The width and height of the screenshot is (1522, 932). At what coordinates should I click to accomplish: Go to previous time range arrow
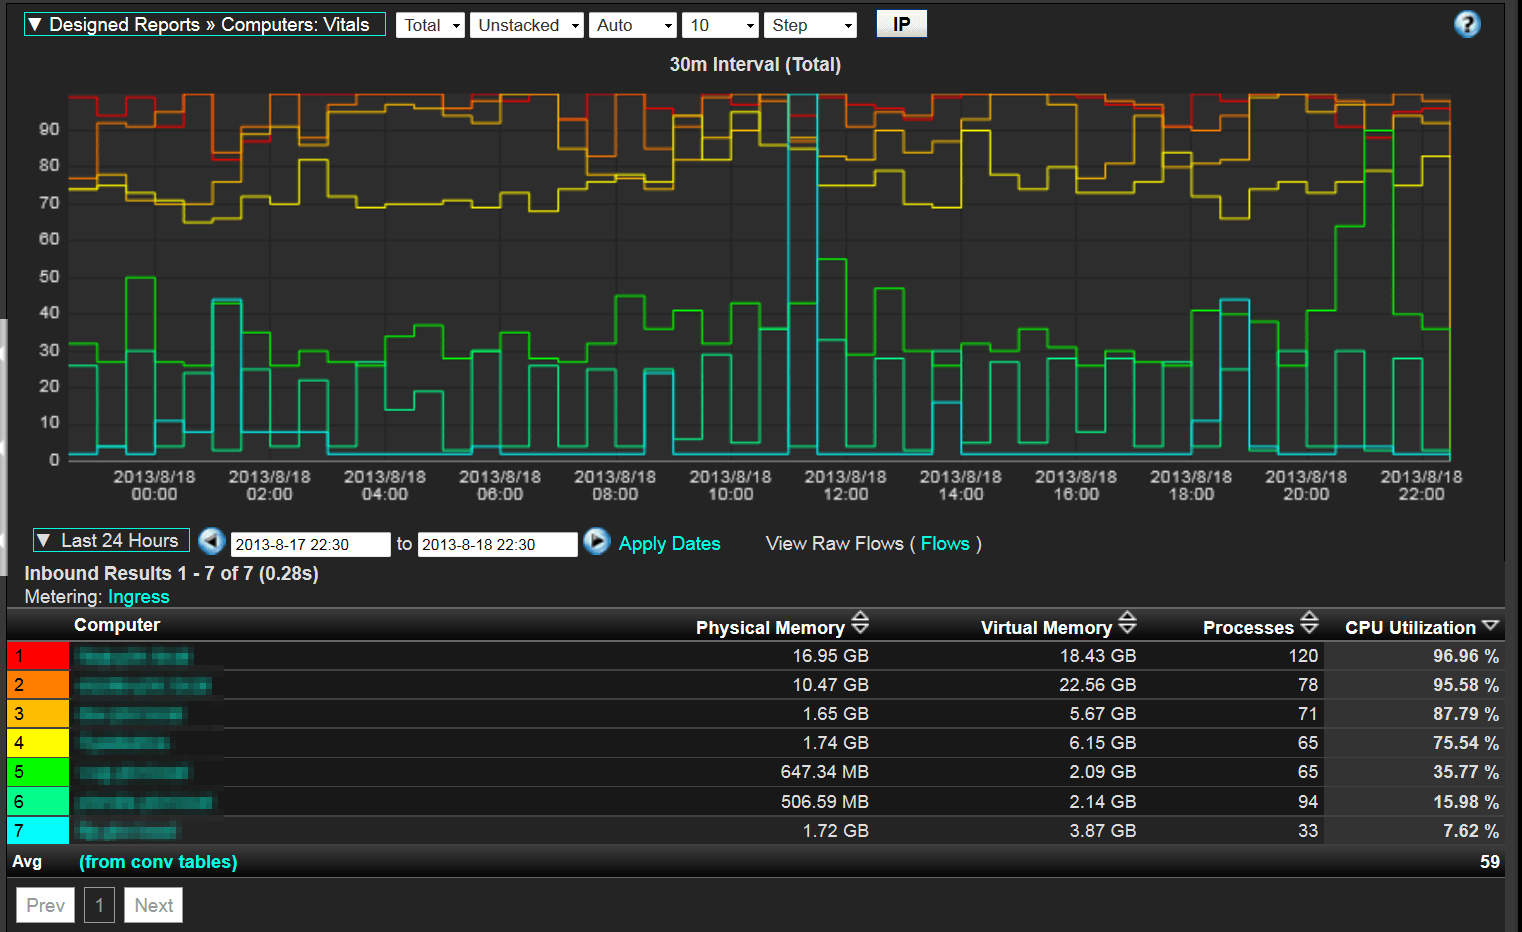(211, 541)
